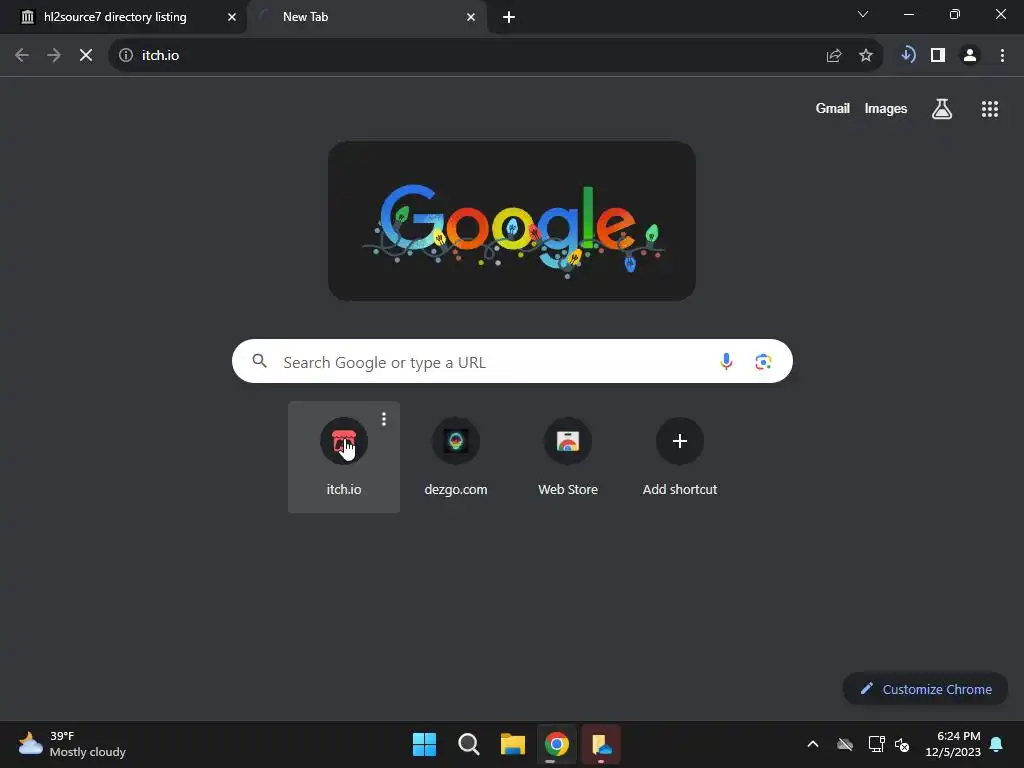The width and height of the screenshot is (1024, 768).
Task: Open a new tab with plus button
Action: [509, 18]
